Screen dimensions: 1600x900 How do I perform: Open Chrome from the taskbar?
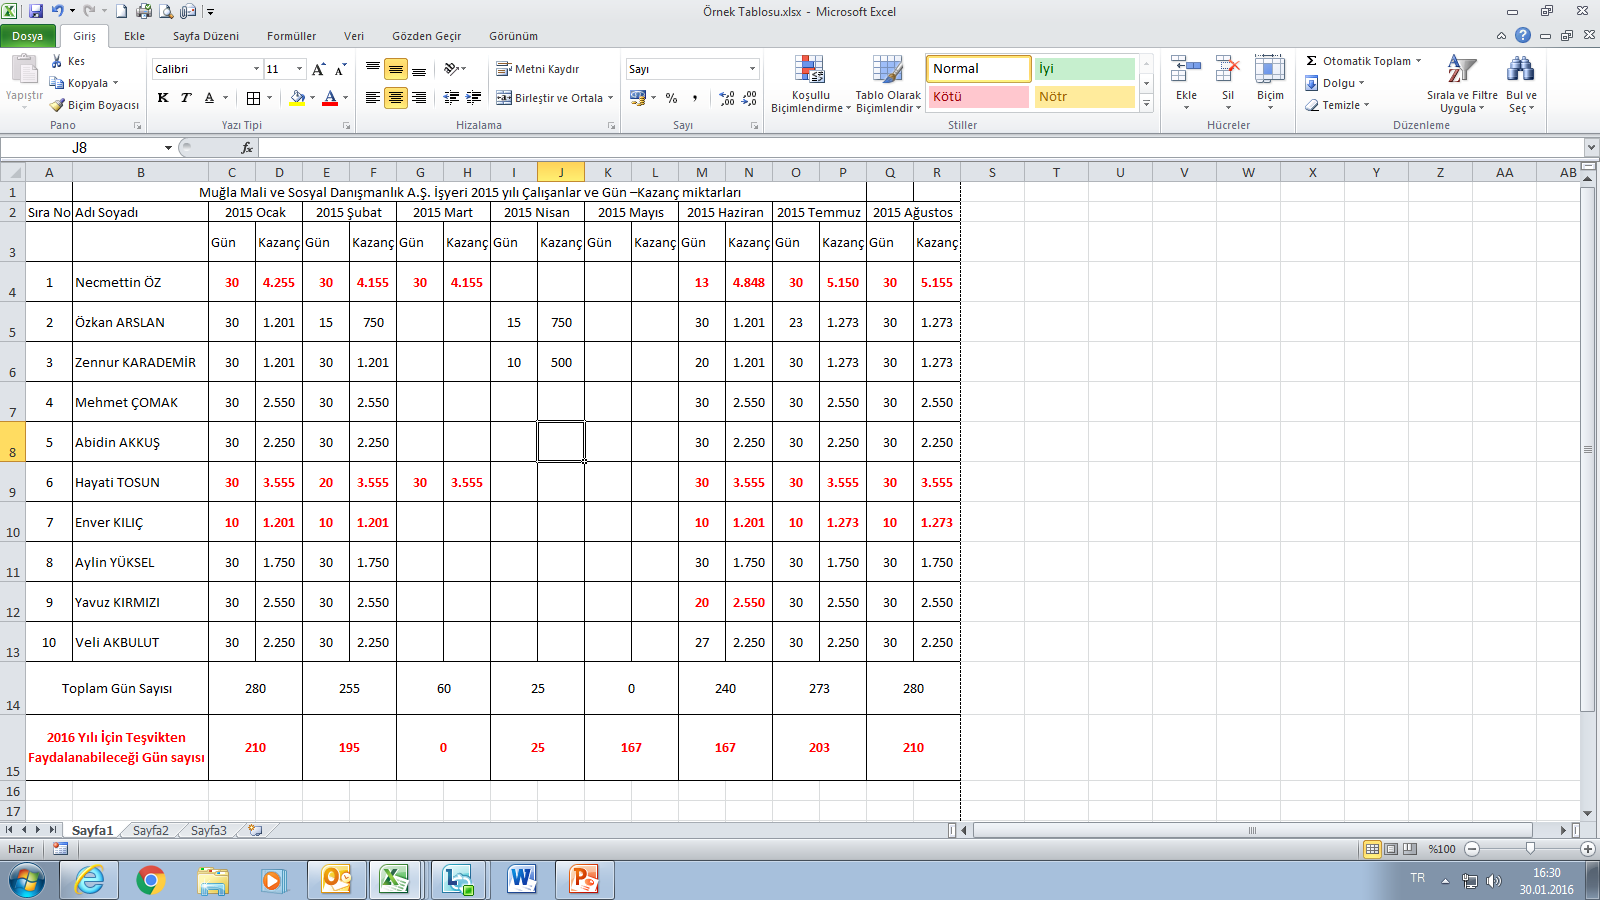tap(151, 881)
